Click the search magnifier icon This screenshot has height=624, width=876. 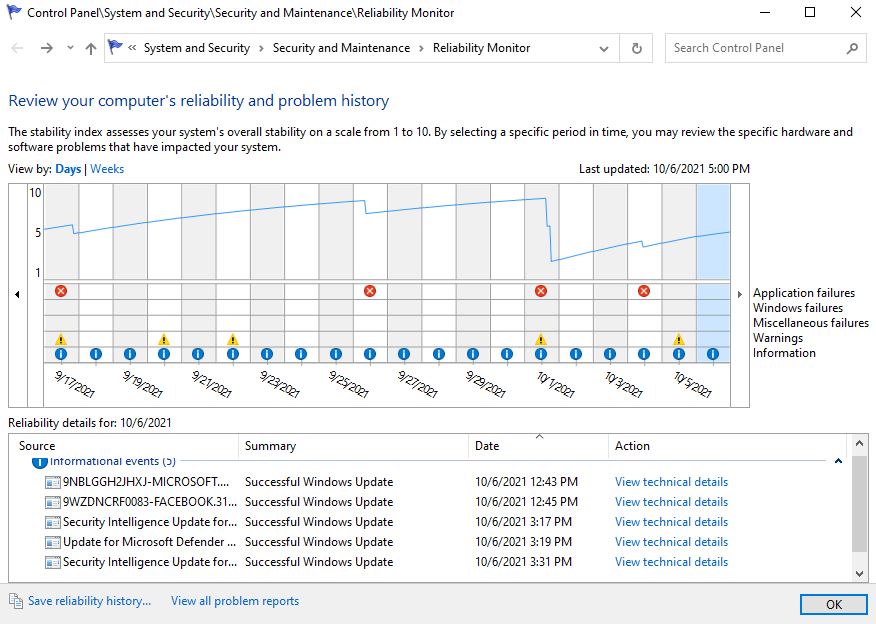[852, 48]
